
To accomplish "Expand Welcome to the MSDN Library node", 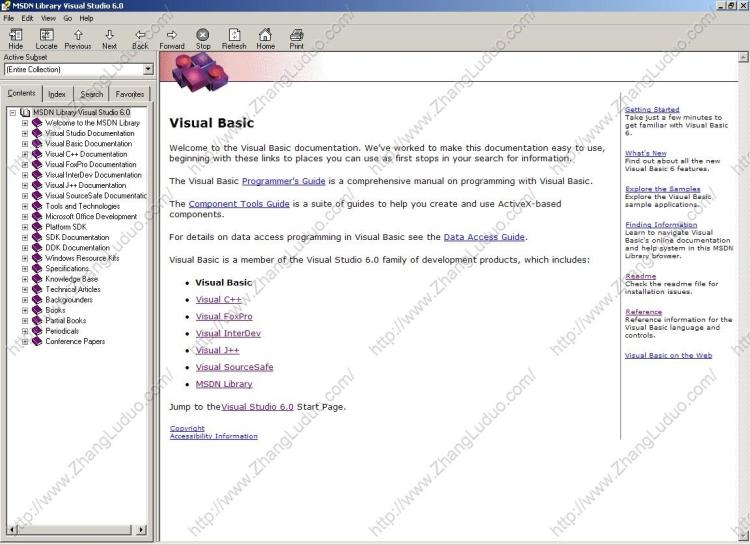I will [x=25, y=123].
